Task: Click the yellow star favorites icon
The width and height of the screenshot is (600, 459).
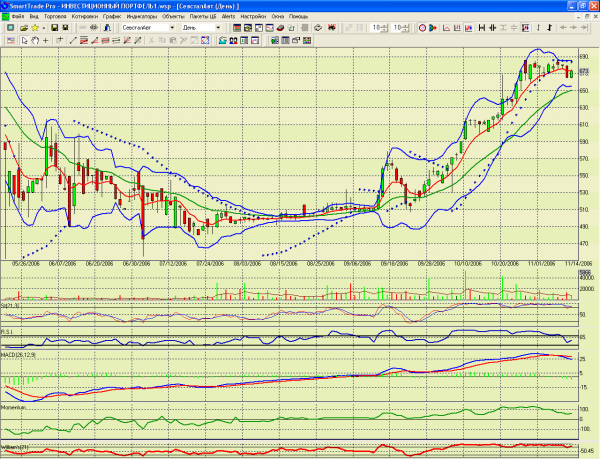Action: (x=35, y=28)
